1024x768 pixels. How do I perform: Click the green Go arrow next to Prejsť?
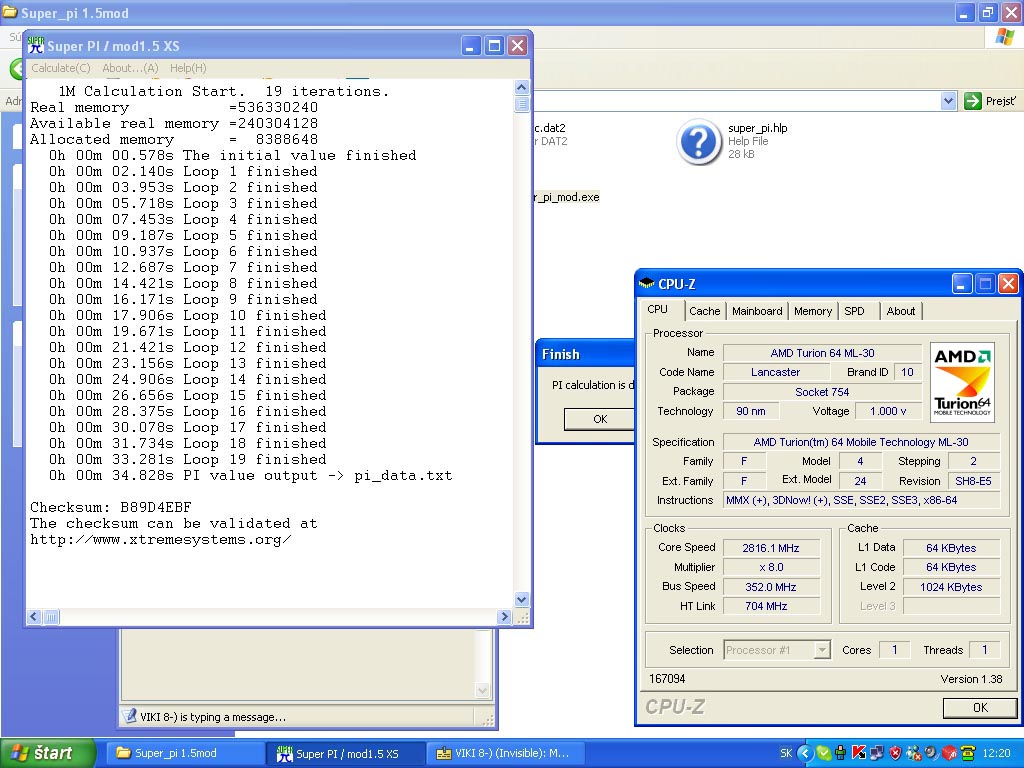pos(972,101)
